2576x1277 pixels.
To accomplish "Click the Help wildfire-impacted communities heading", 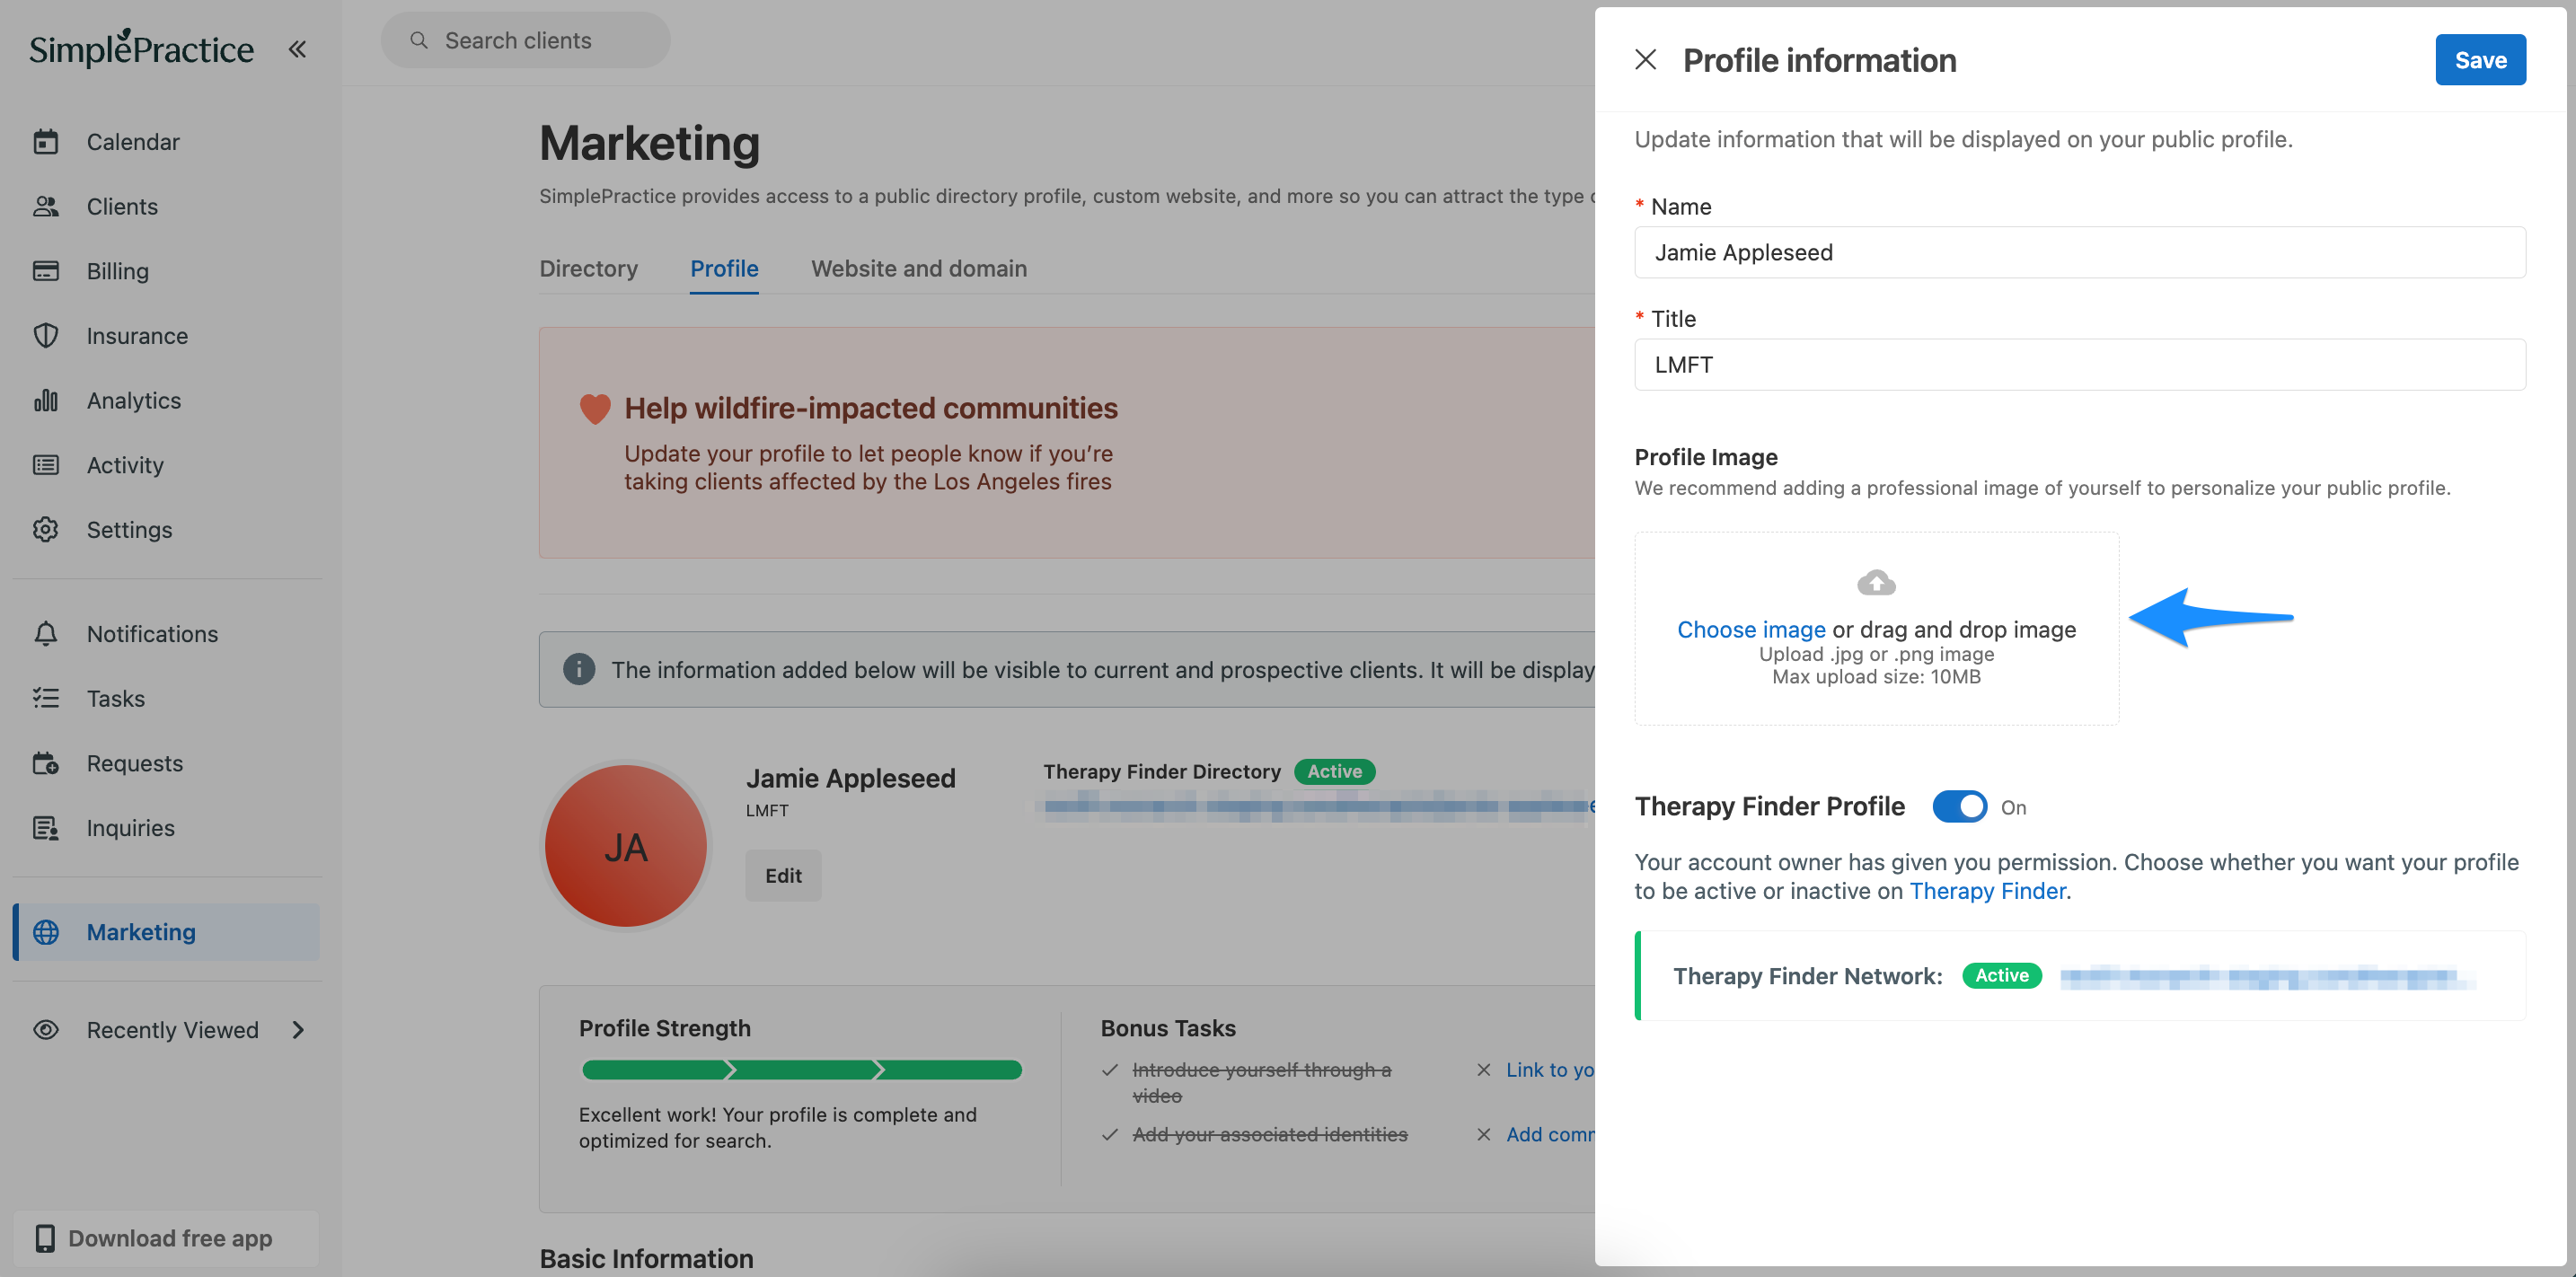I will (x=871, y=408).
